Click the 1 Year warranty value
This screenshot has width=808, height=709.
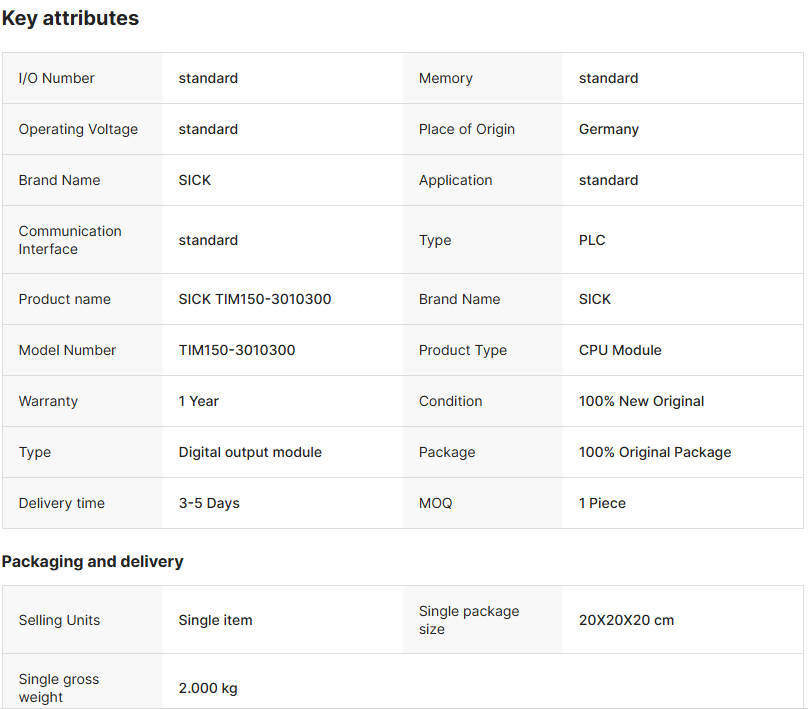[x=199, y=401]
